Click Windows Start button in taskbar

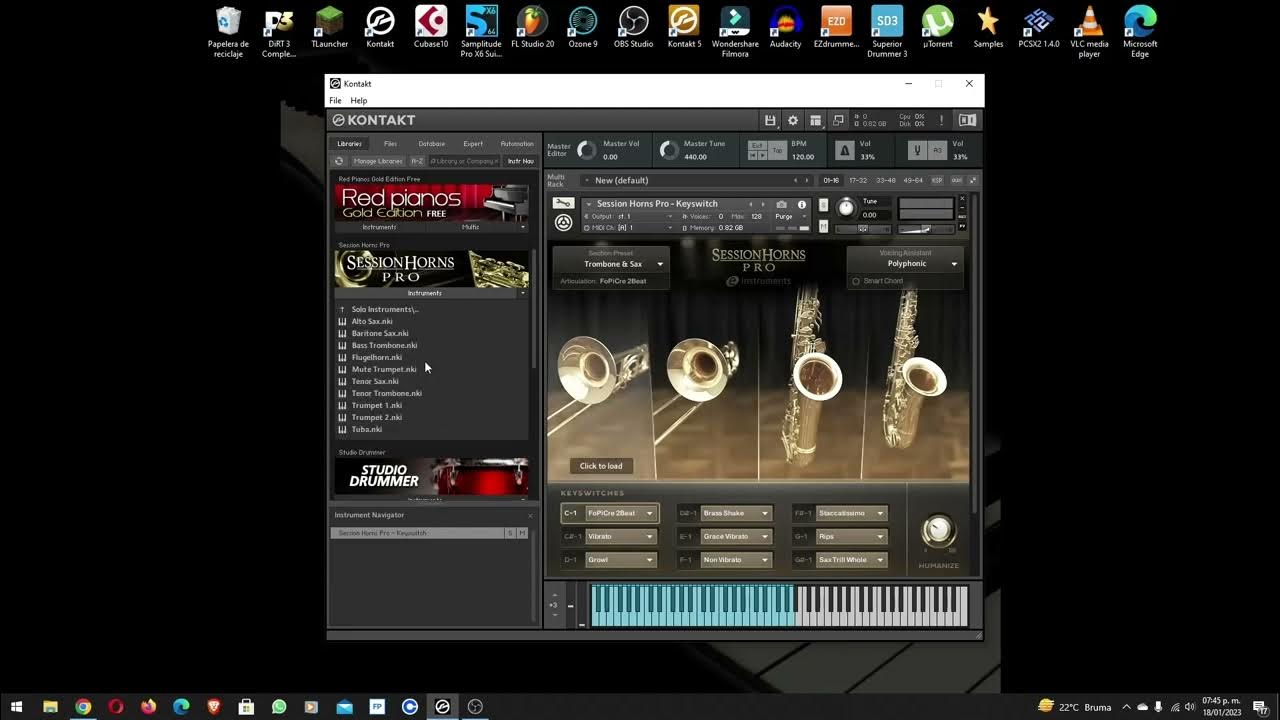[17, 707]
